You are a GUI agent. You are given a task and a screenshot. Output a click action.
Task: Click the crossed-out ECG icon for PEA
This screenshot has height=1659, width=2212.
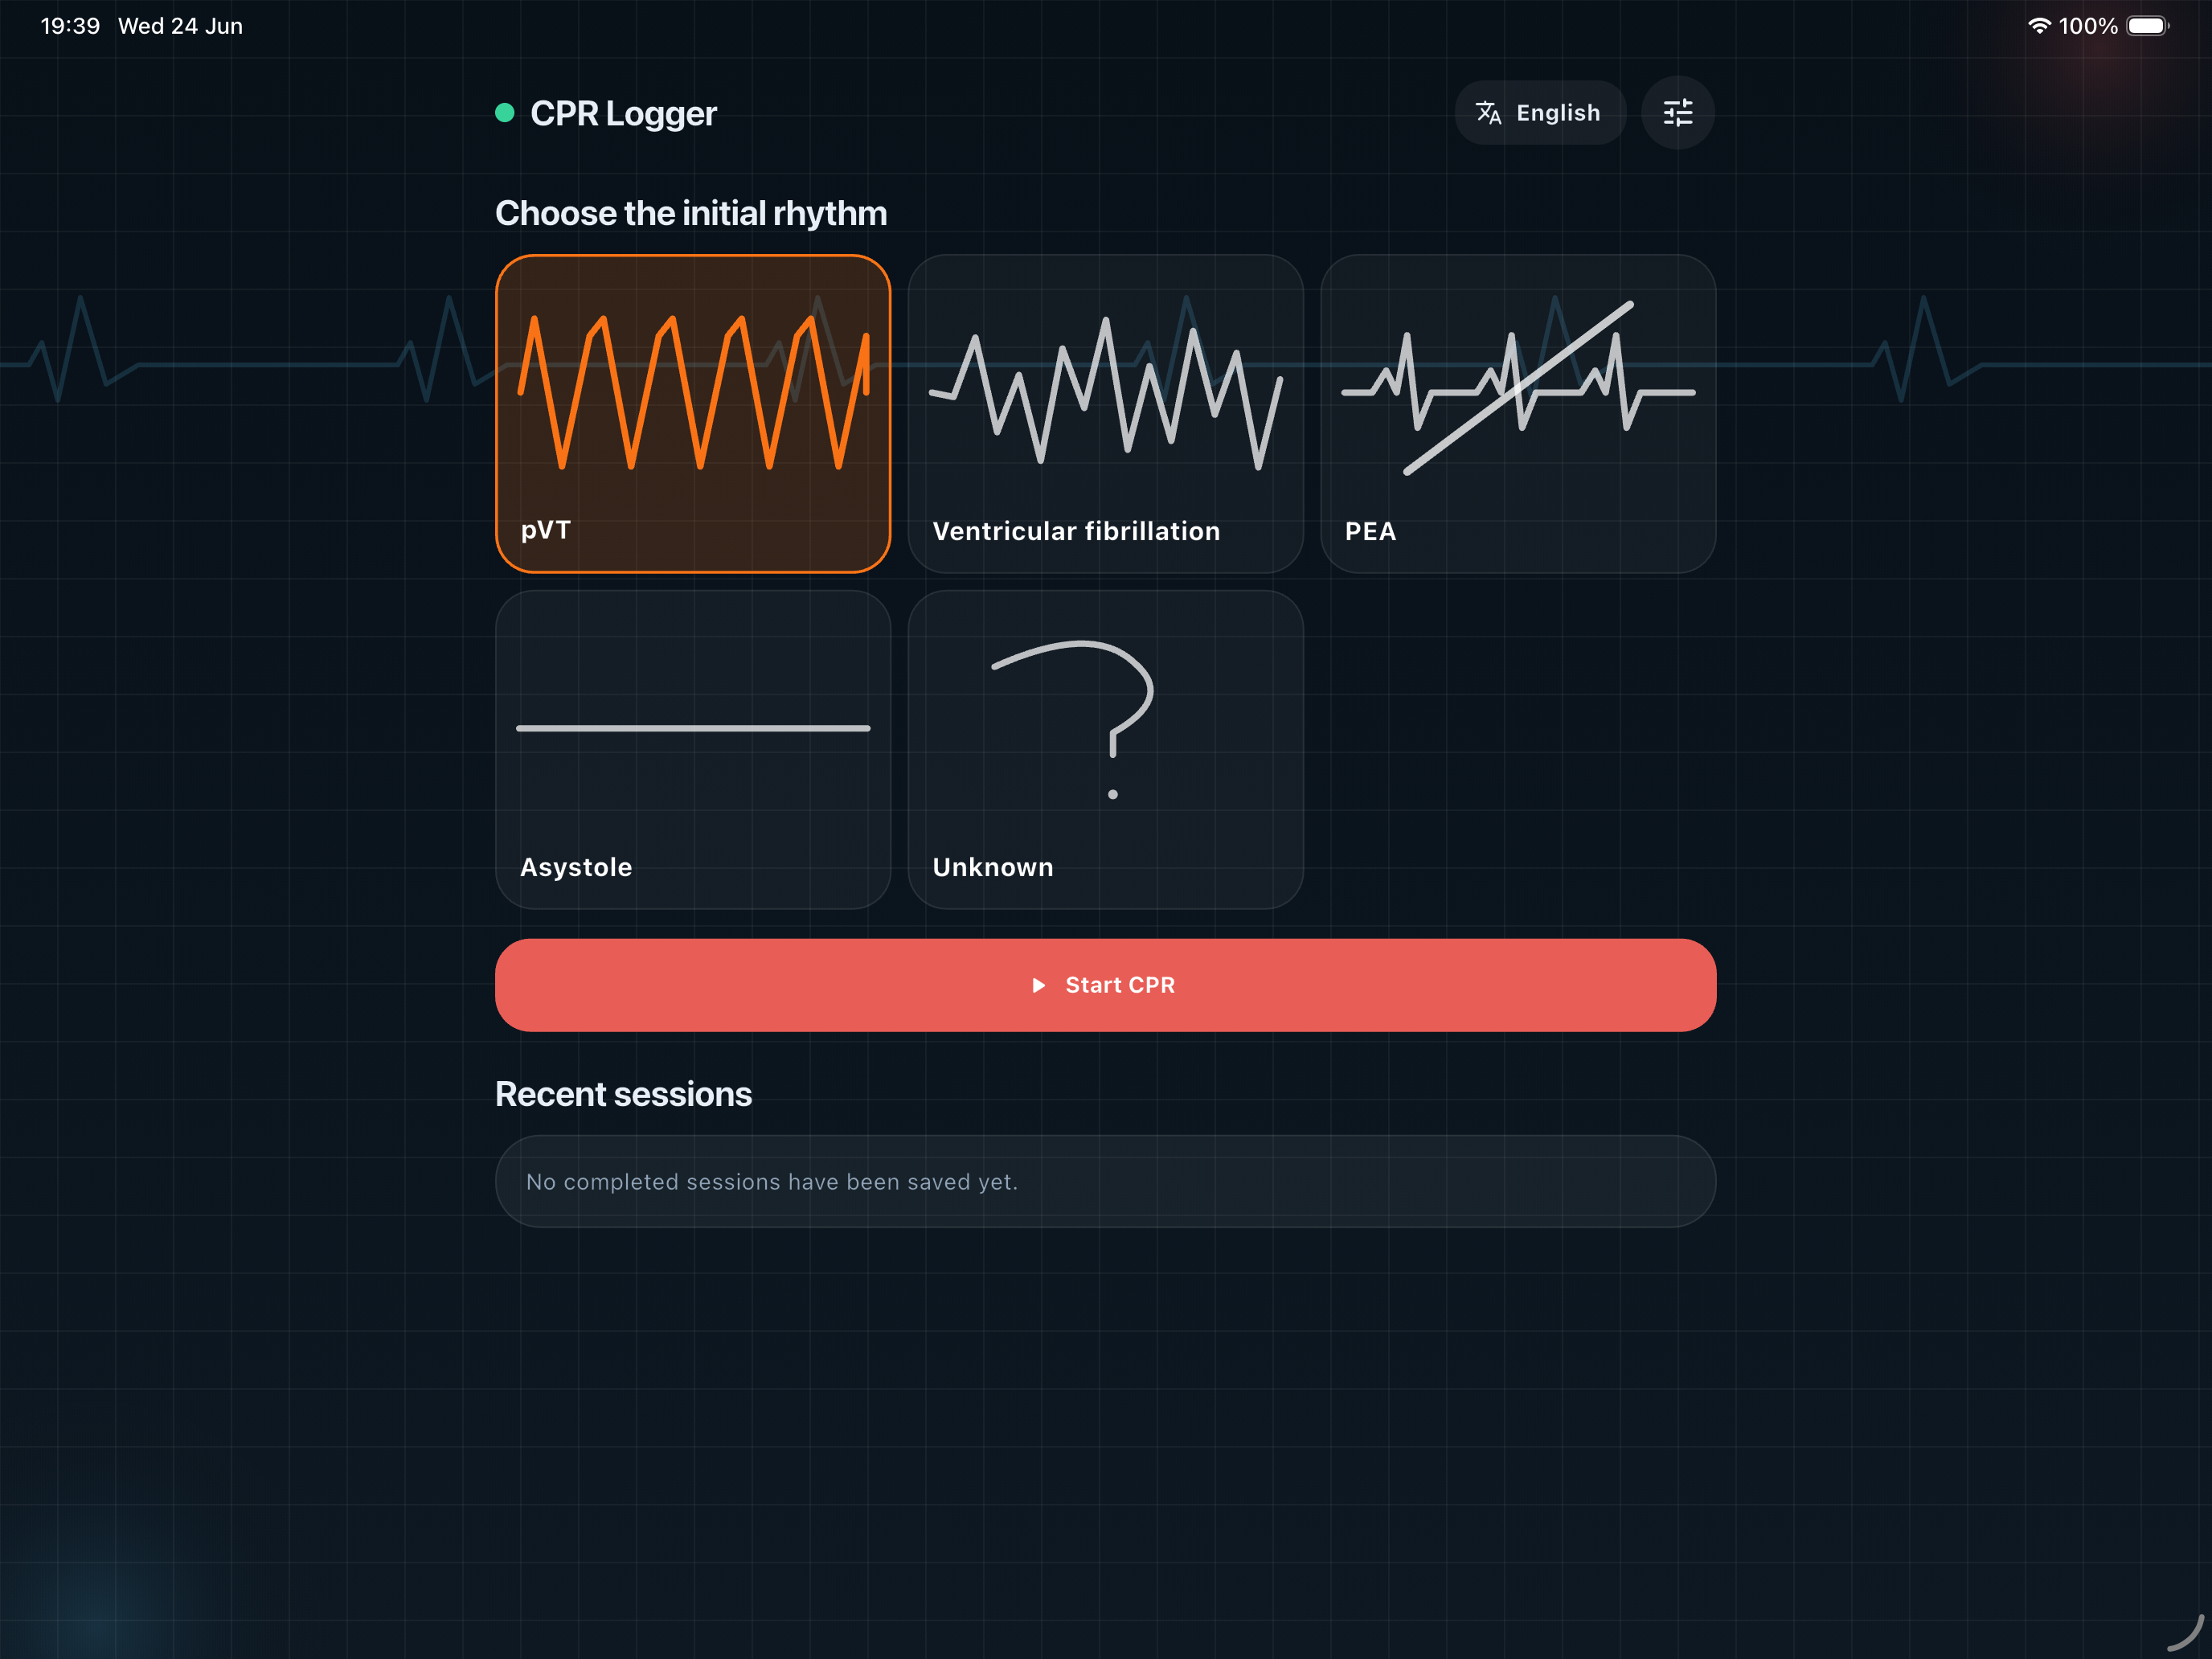point(1518,388)
